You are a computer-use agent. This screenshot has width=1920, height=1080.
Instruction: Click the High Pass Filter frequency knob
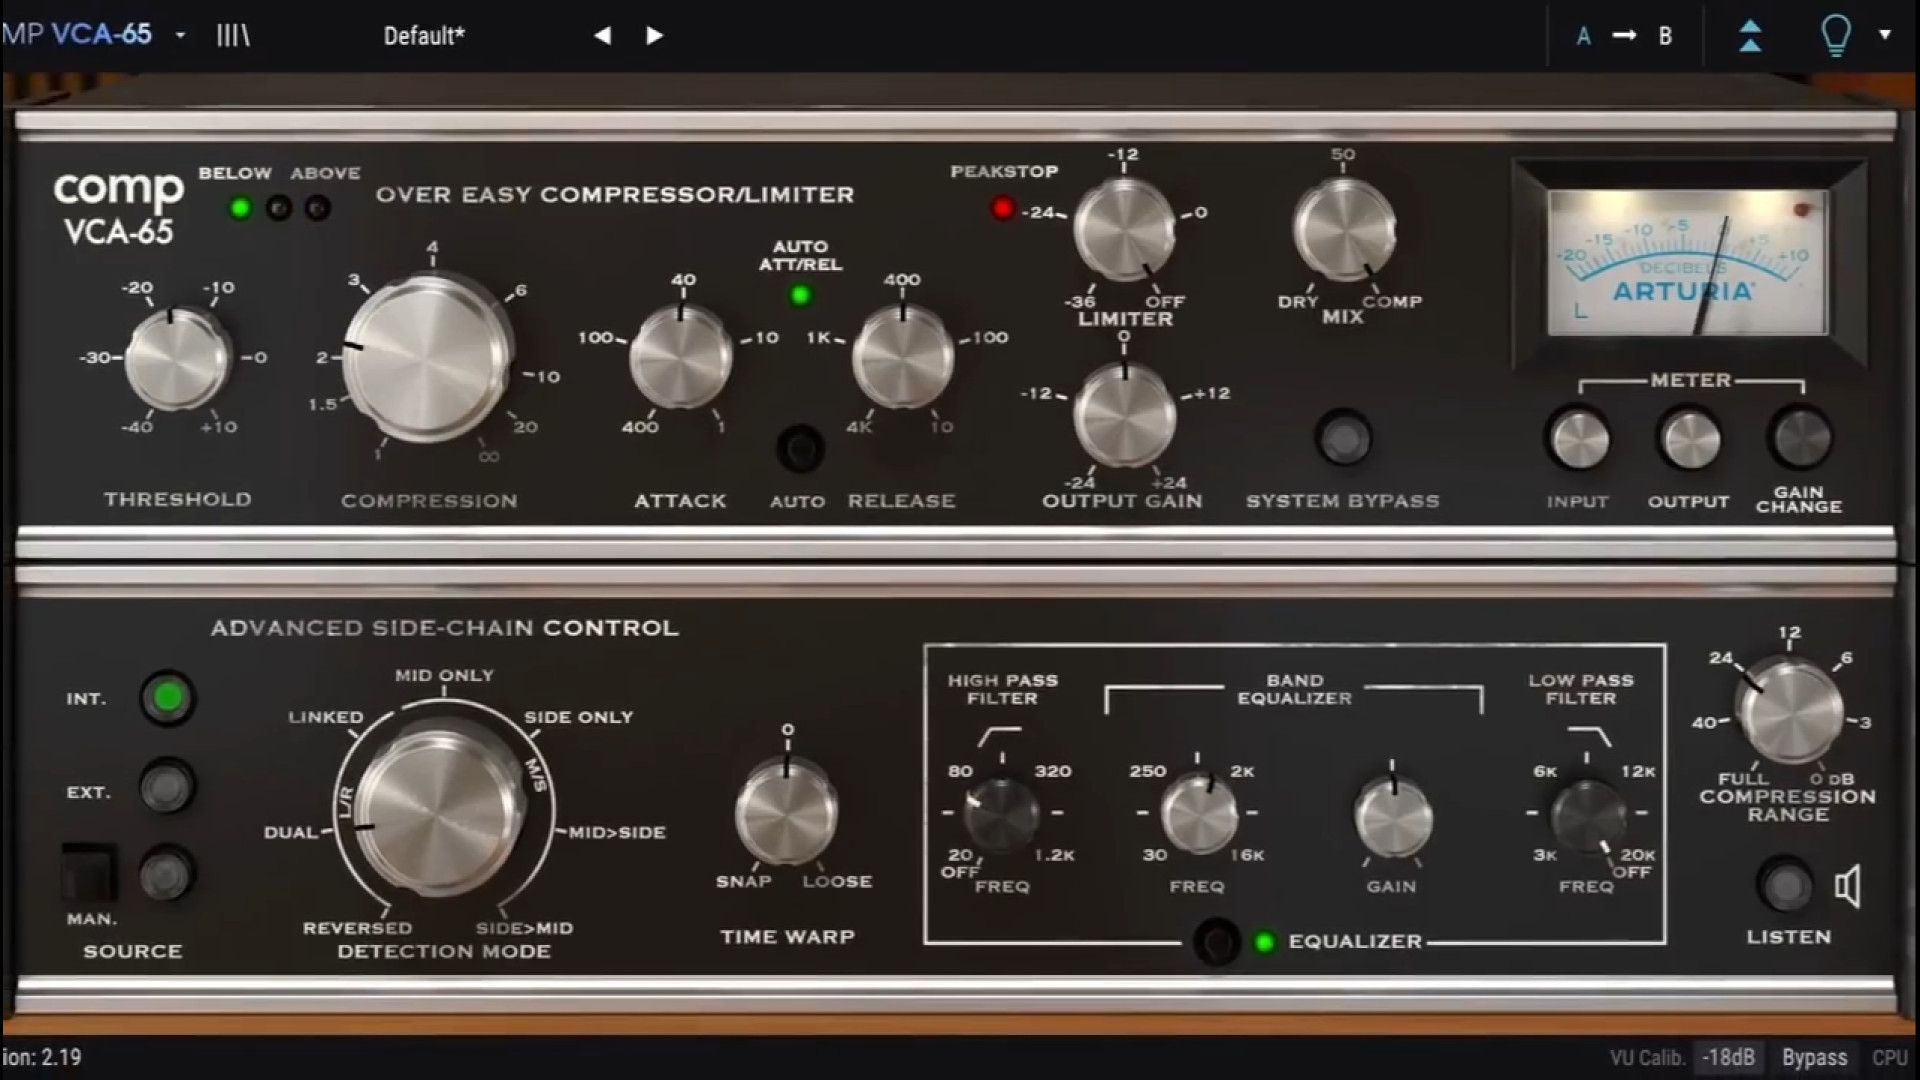1001,814
